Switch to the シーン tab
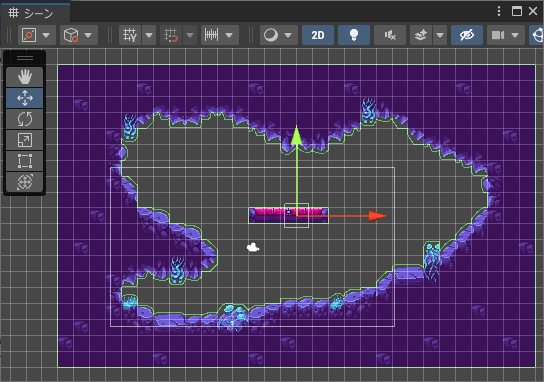Image resolution: width=544 pixels, height=382 pixels. (x=31, y=13)
